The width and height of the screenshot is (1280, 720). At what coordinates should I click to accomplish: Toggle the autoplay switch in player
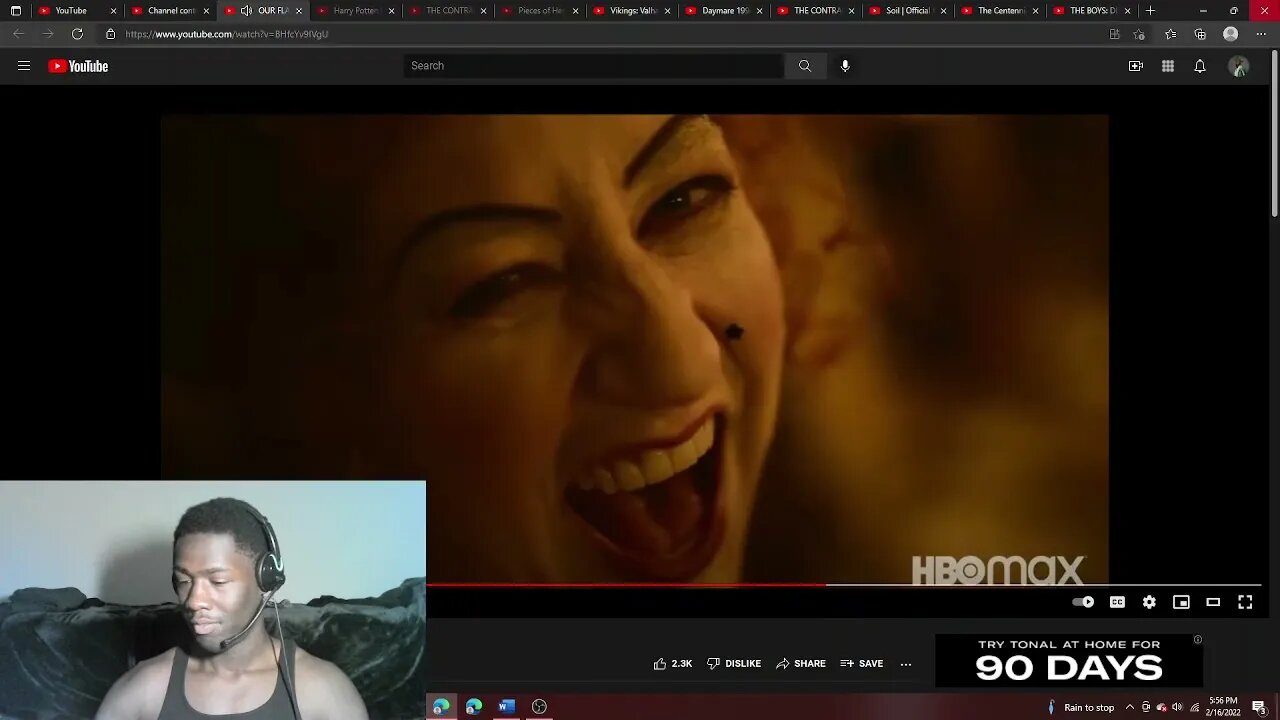[1083, 602]
